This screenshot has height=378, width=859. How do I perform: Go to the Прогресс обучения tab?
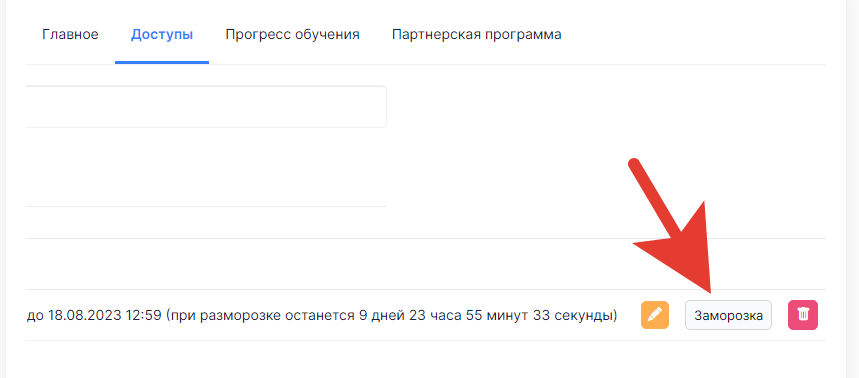(293, 35)
